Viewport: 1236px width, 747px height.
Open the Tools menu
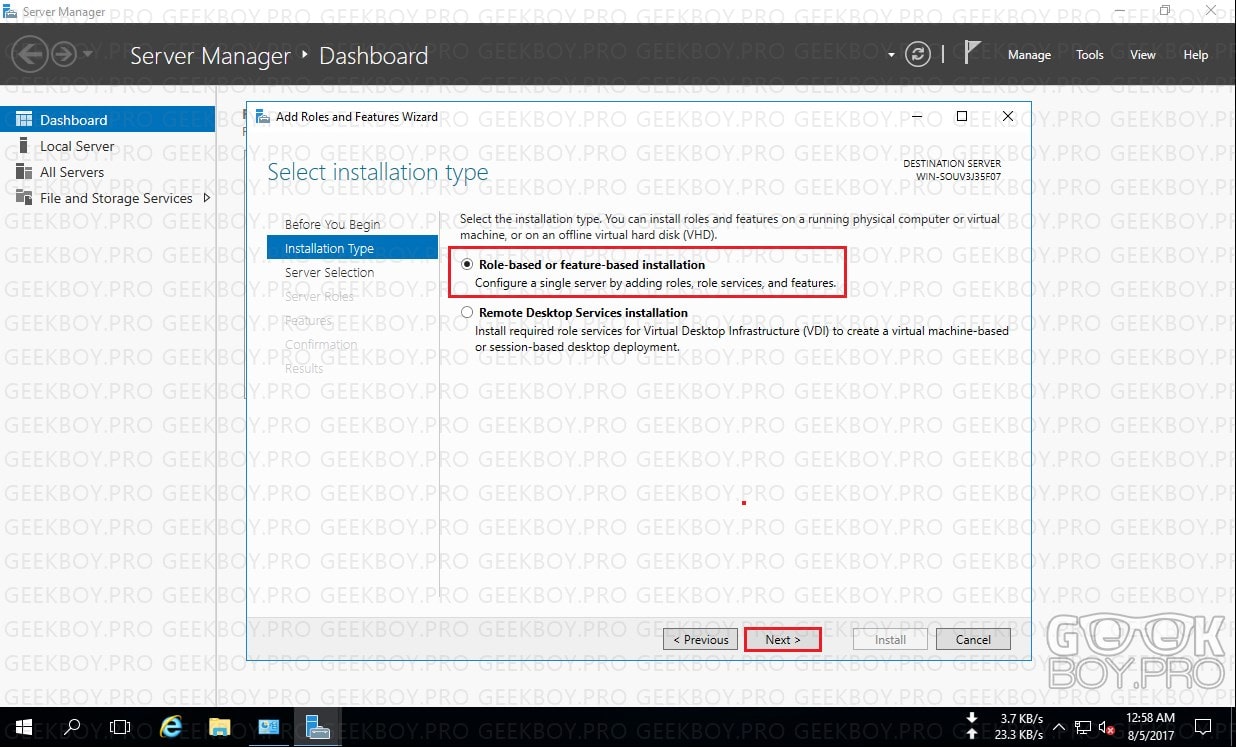(1090, 55)
